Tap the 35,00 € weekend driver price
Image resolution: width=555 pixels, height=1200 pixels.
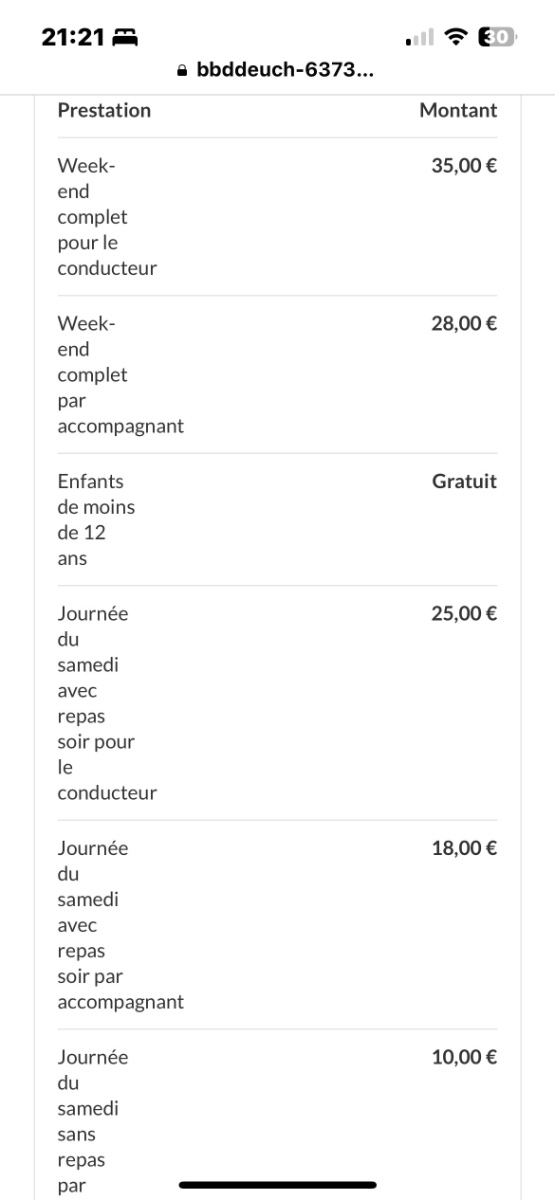click(464, 165)
